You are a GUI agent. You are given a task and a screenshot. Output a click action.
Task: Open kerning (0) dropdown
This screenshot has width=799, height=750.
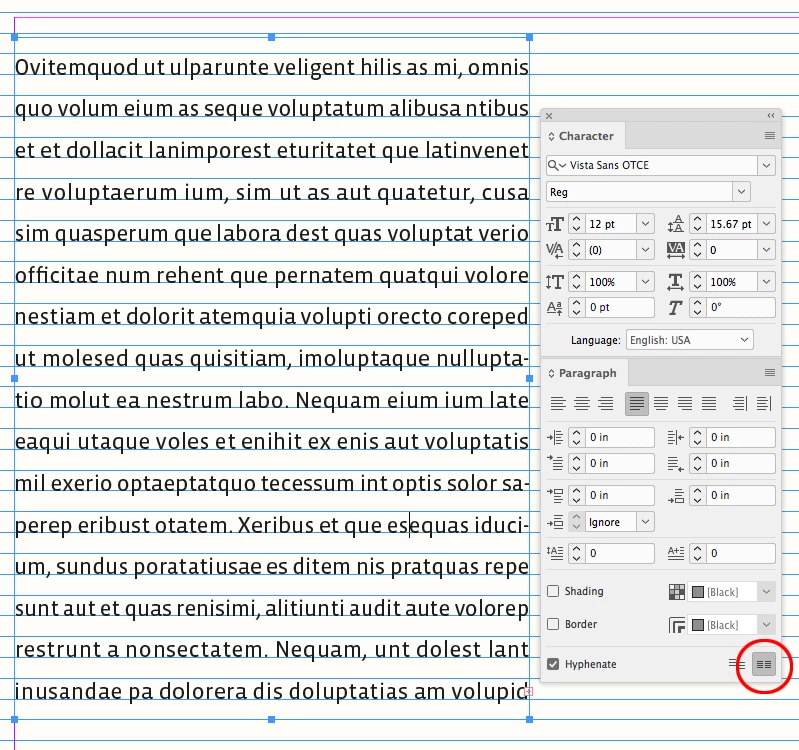pyautogui.click(x=645, y=250)
